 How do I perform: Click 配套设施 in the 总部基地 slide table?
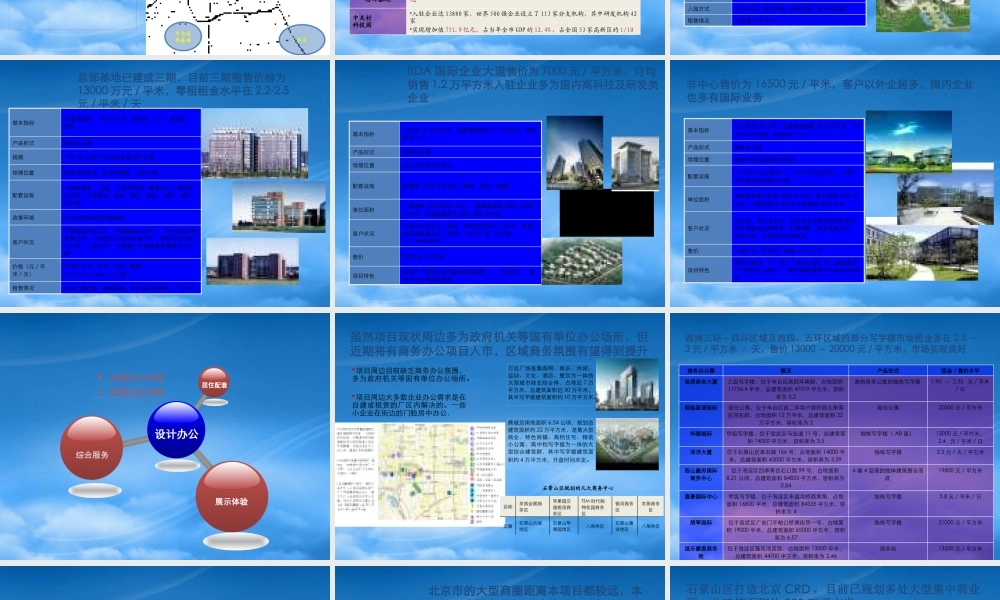[x=35, y=195]
